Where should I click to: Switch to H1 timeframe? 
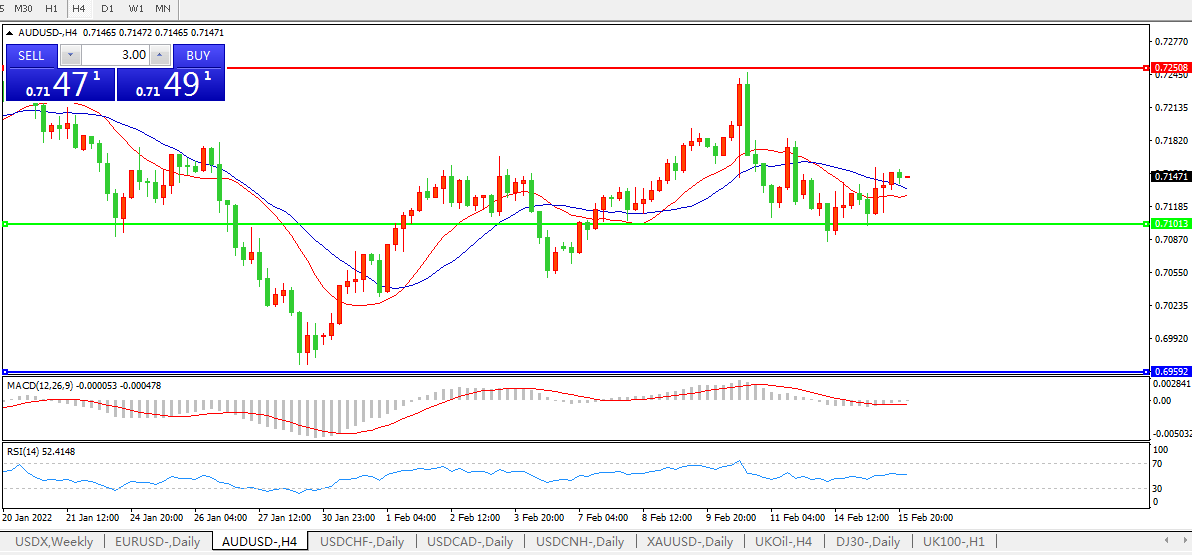[x=52, y=8]
